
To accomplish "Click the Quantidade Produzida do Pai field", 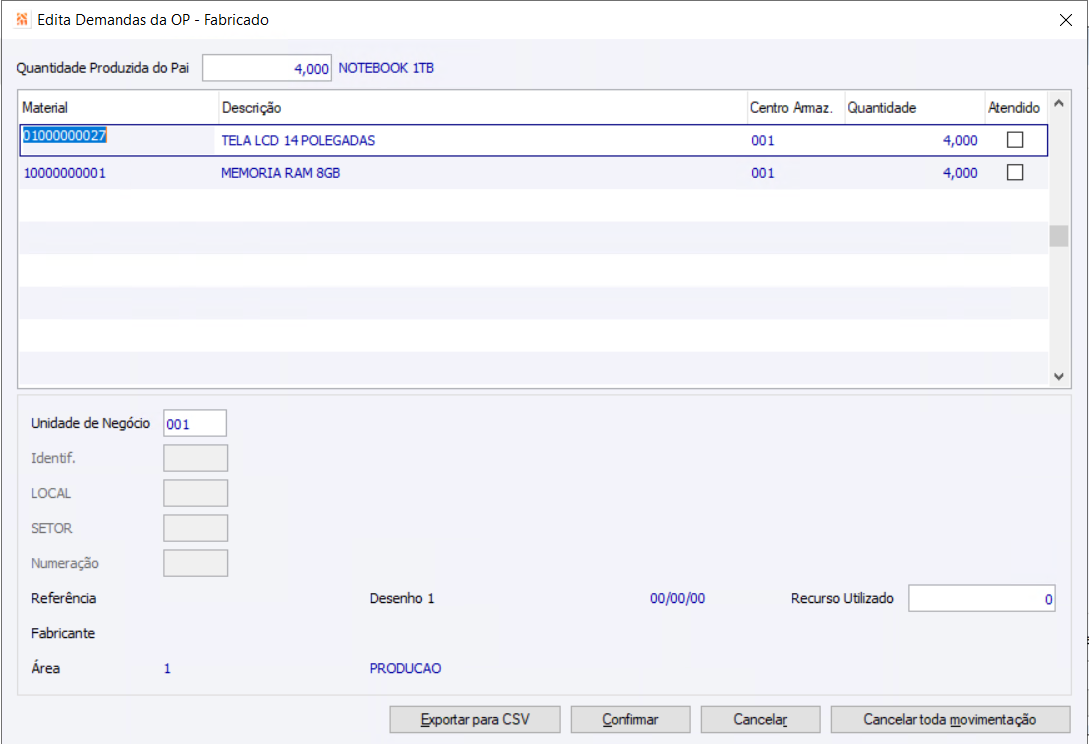I will (x=267, y=68).
